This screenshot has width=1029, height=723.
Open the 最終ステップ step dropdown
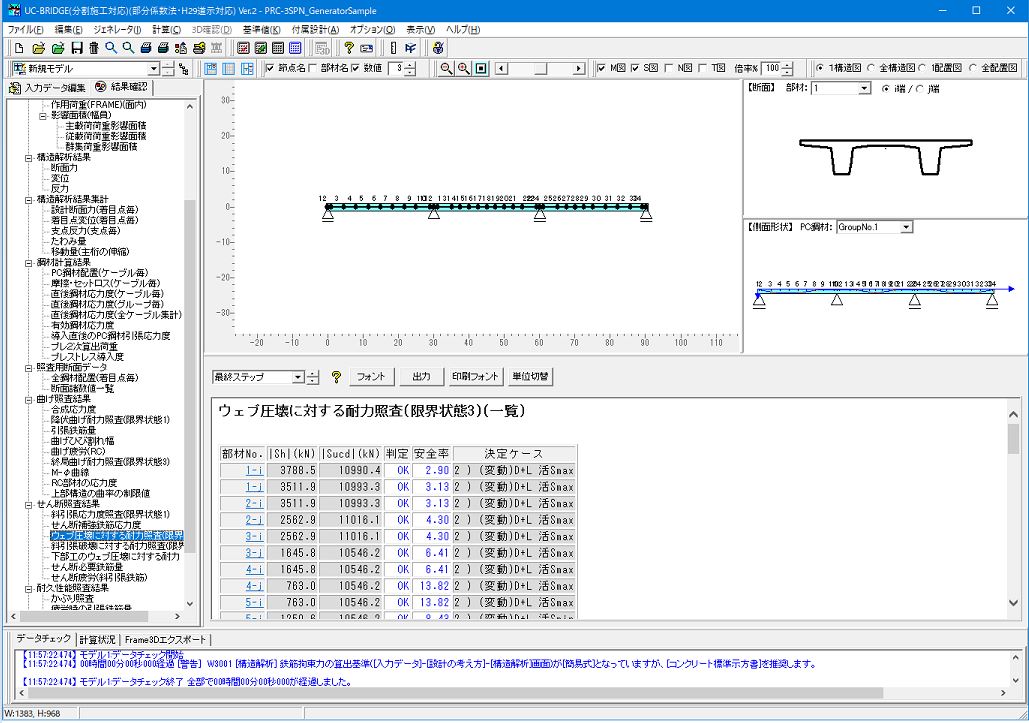tap(297, 377)
